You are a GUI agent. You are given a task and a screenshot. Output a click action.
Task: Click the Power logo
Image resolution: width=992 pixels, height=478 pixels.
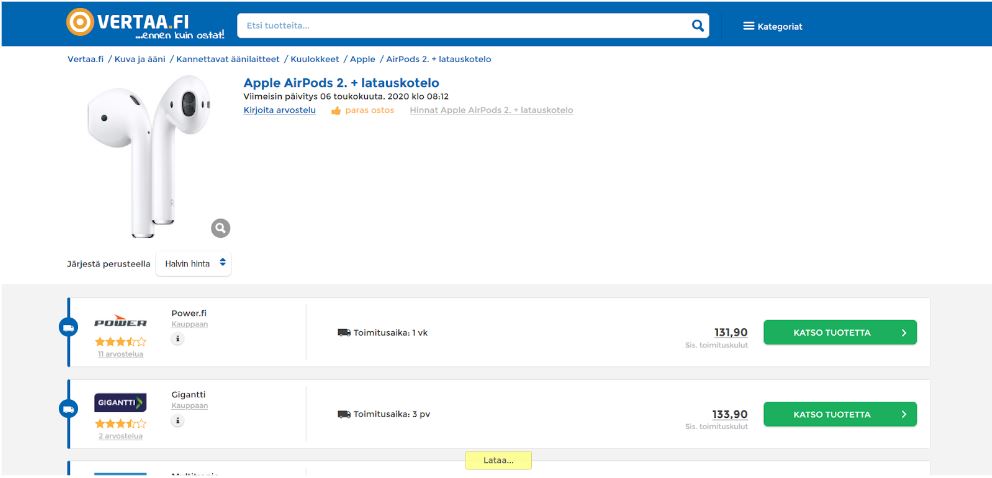pos(120,321)
